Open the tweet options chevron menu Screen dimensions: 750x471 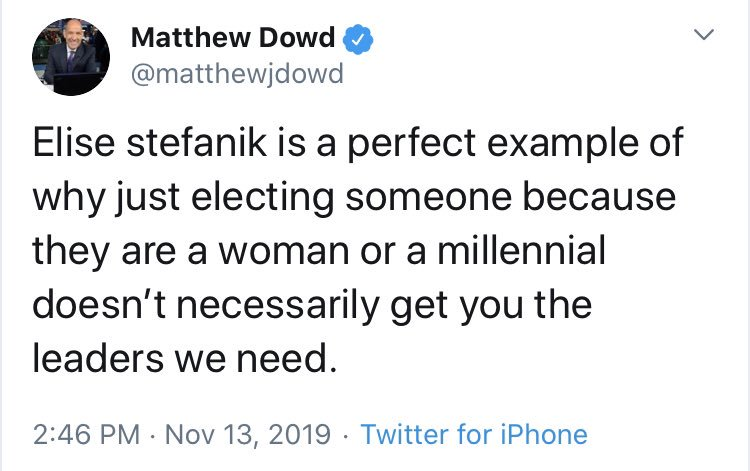(705, 36)
